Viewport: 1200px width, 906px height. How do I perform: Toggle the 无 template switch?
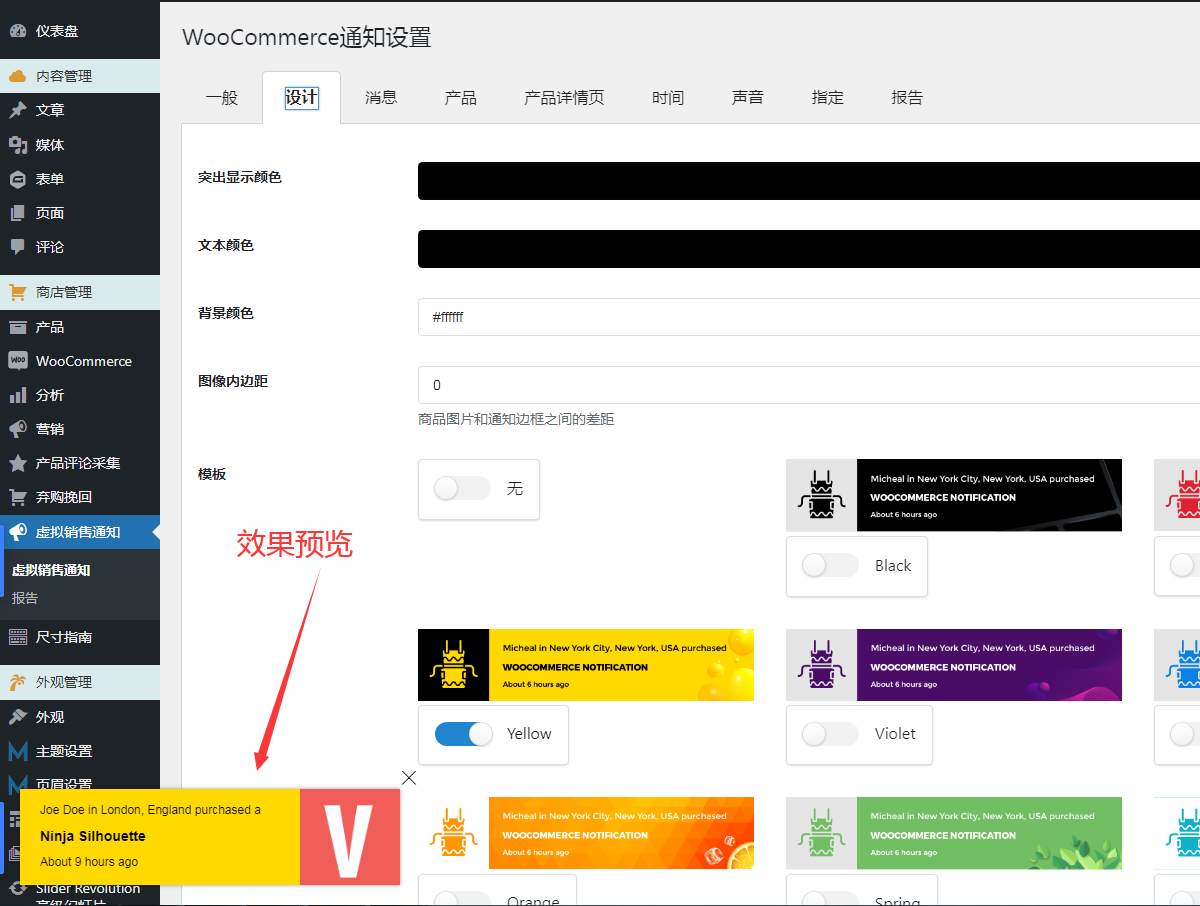tap(463, 488)
